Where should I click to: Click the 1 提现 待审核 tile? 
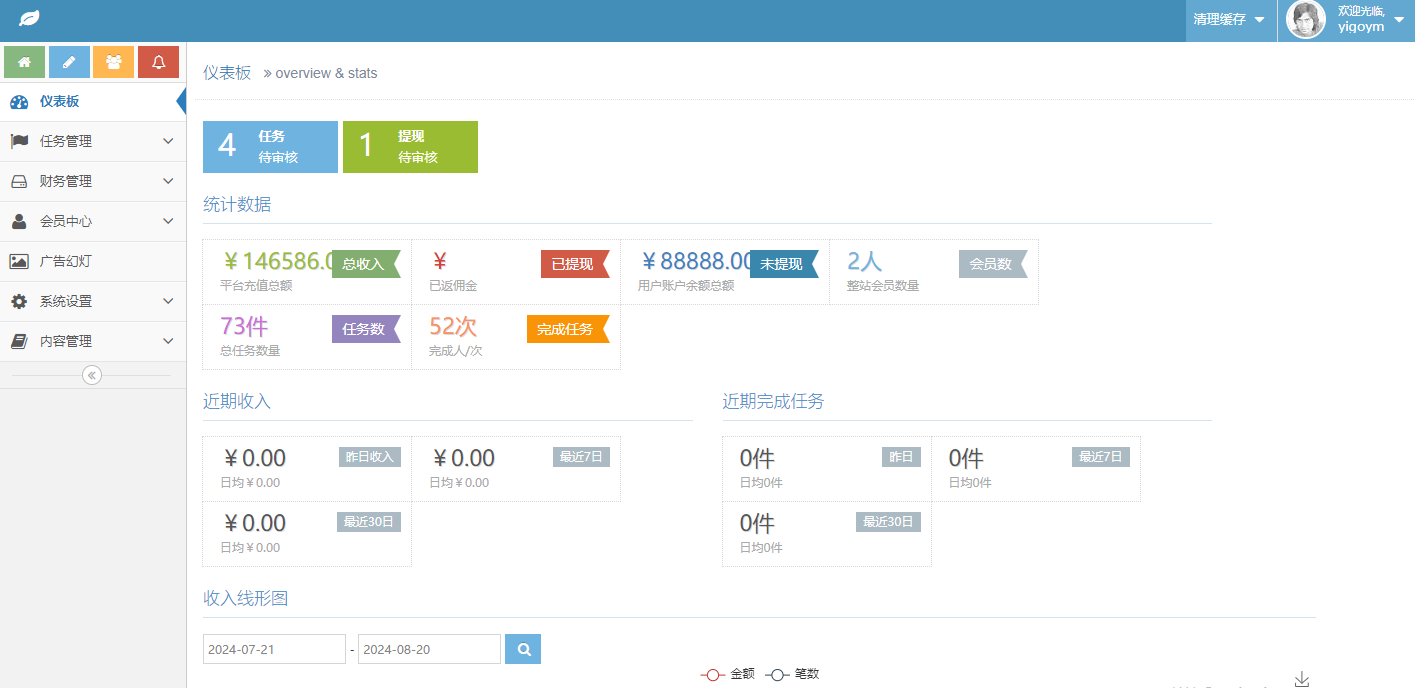410,147
